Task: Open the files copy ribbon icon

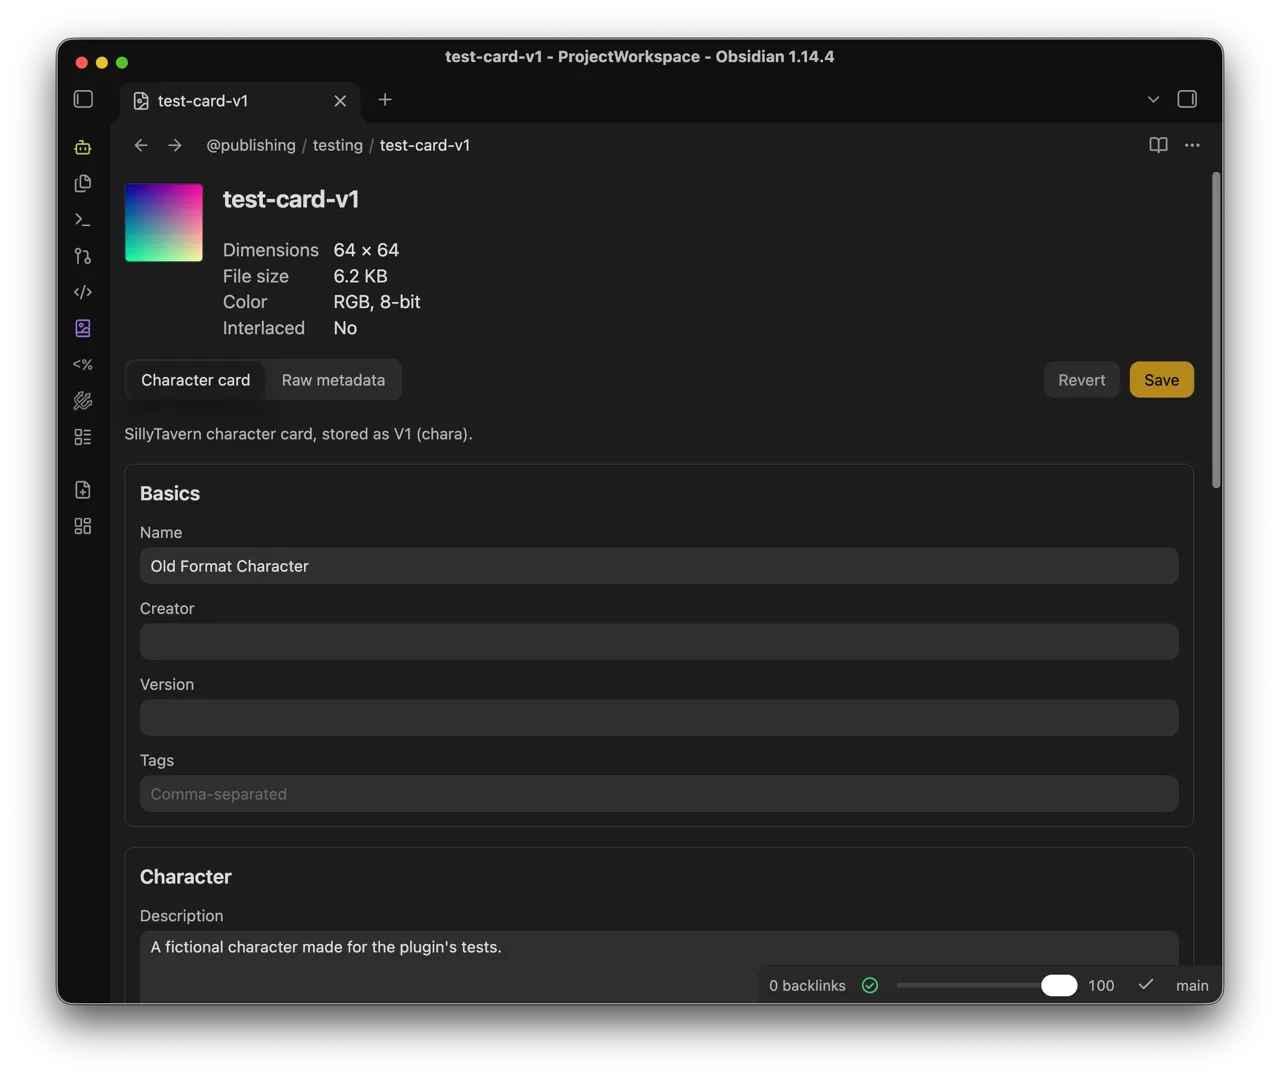Action: (83, 183)
